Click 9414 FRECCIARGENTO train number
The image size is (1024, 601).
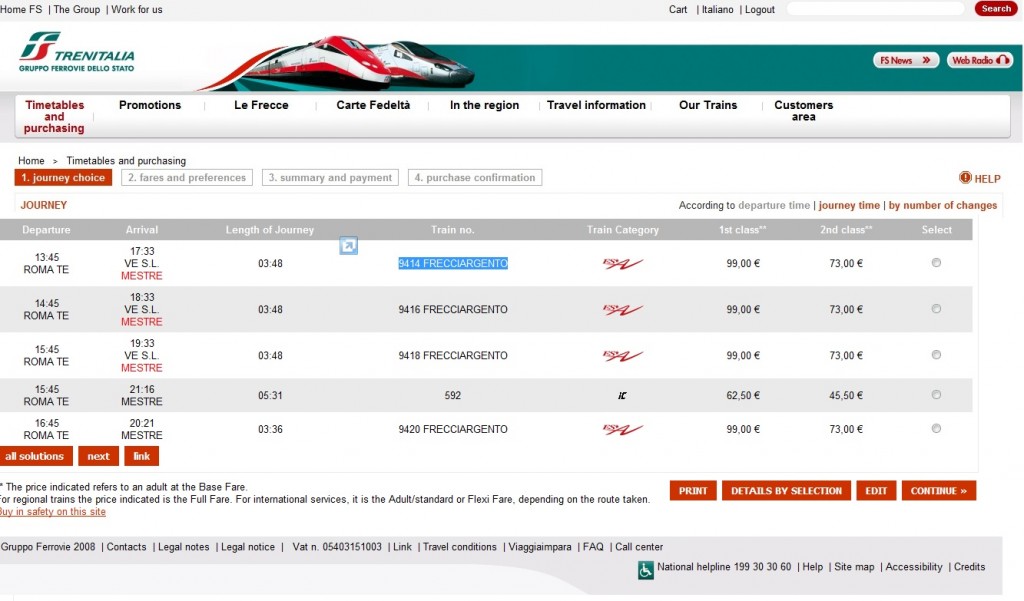453,263
